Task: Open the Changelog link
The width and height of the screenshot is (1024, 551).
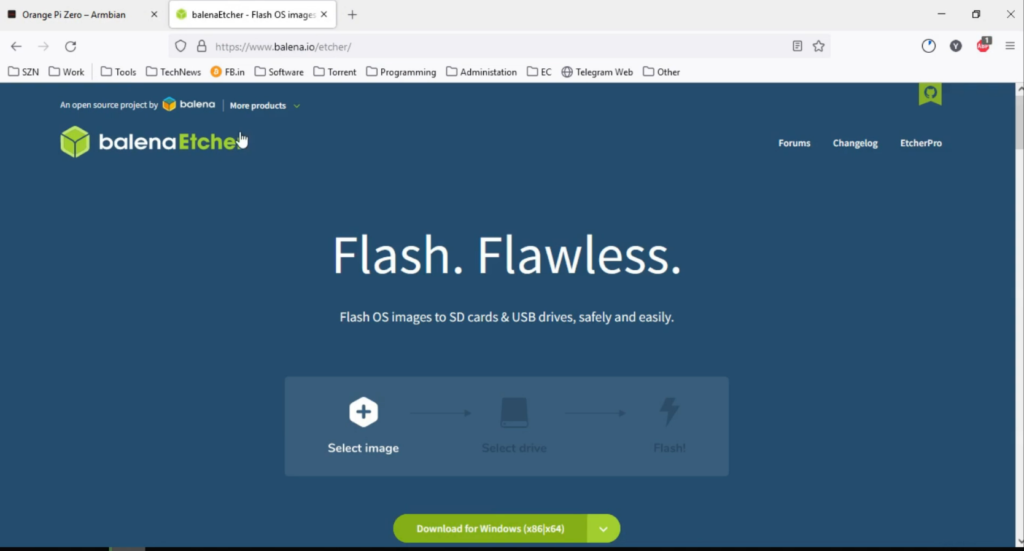Action: [x=855, y=143]
